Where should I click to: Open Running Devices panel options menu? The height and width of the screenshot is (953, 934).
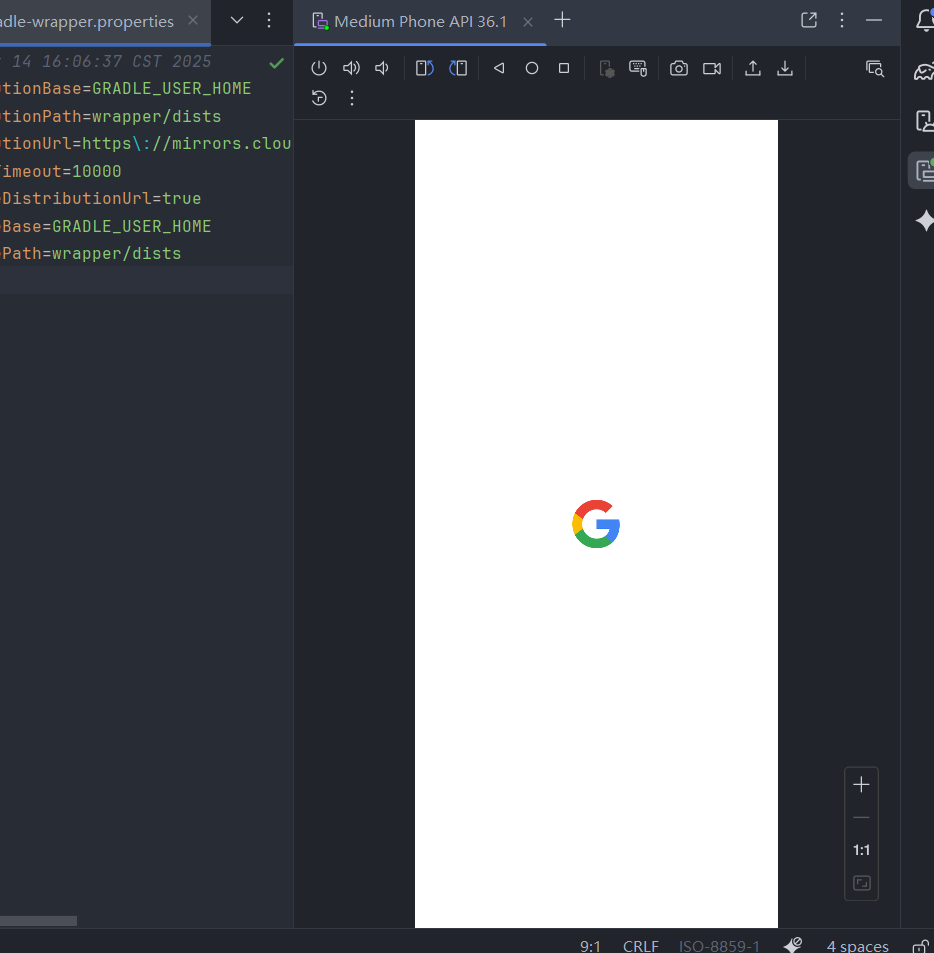842,20
